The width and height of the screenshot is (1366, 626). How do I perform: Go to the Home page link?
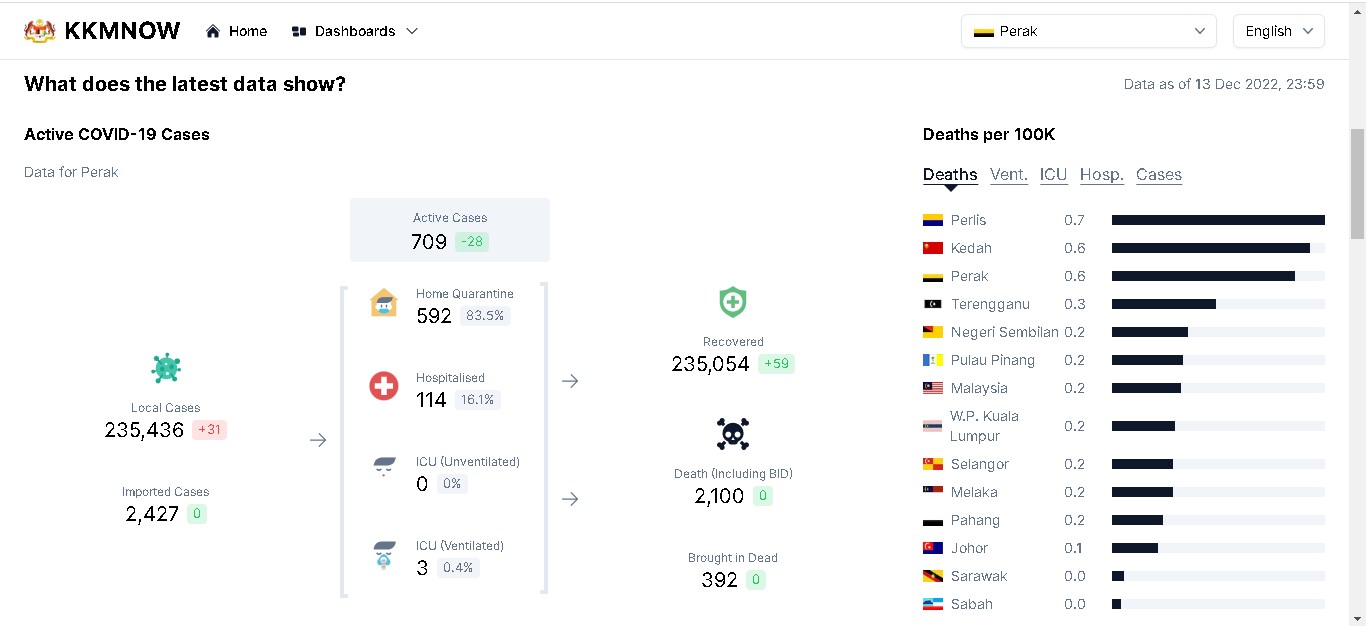tap(247, 31)
